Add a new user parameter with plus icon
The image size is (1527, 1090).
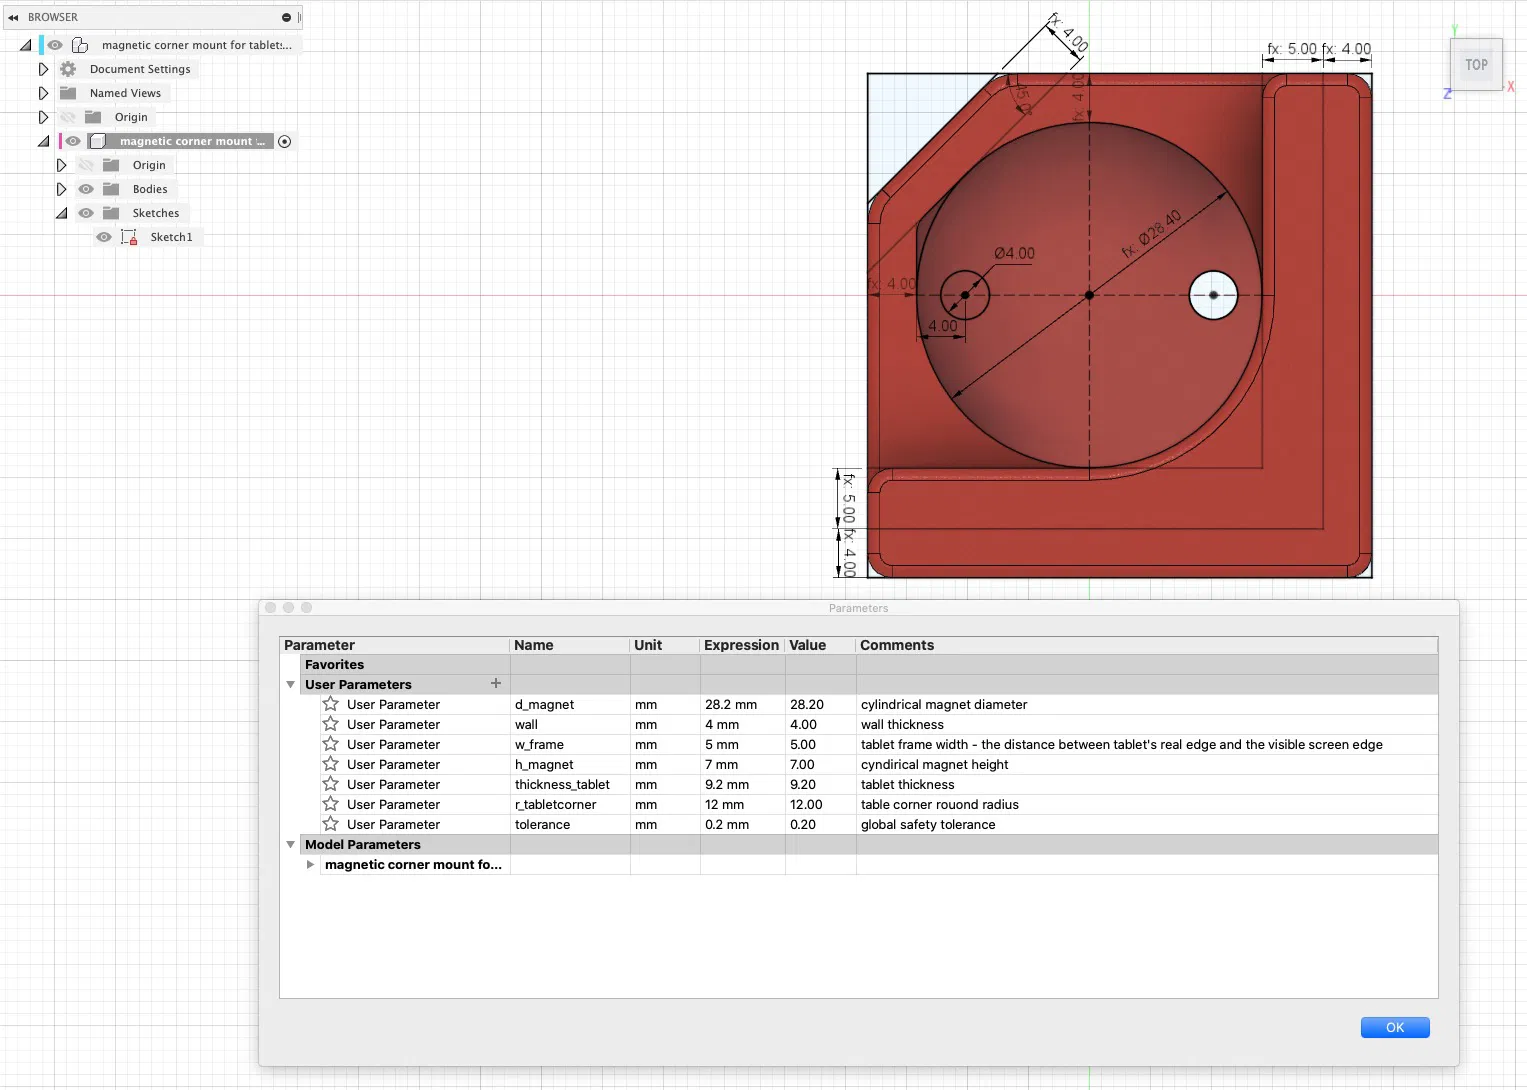point(496,684)
